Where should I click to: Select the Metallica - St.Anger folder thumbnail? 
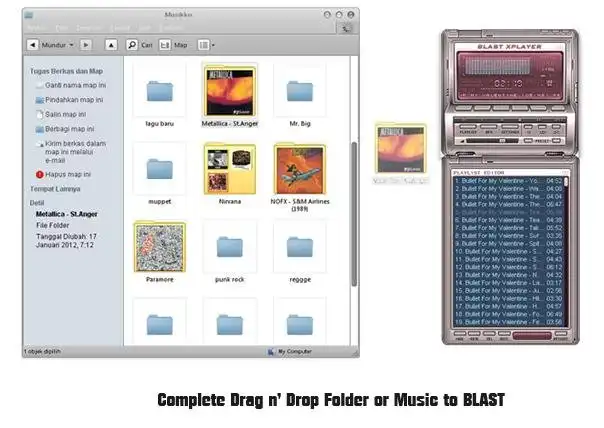pyautogui.click(x=230, y=91)
